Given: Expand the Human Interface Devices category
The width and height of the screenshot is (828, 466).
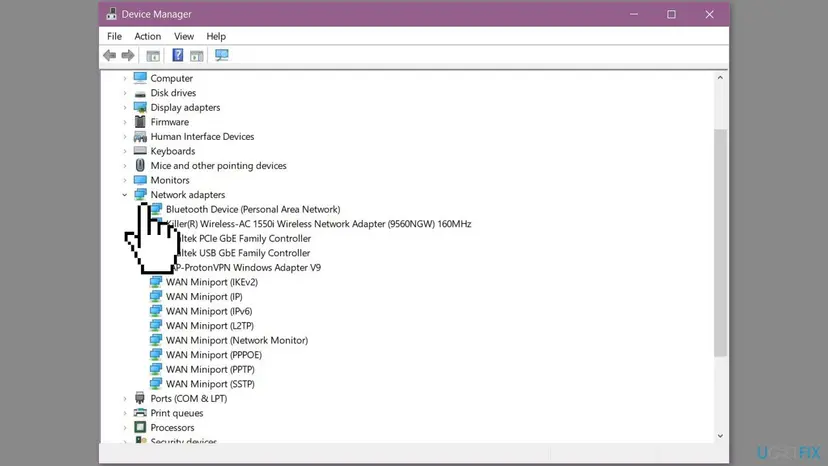Looking at the screenshot, I should click(125, 136).
